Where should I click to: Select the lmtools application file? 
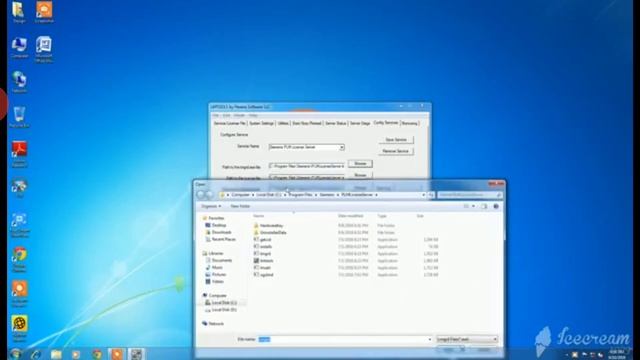(263, 260)
